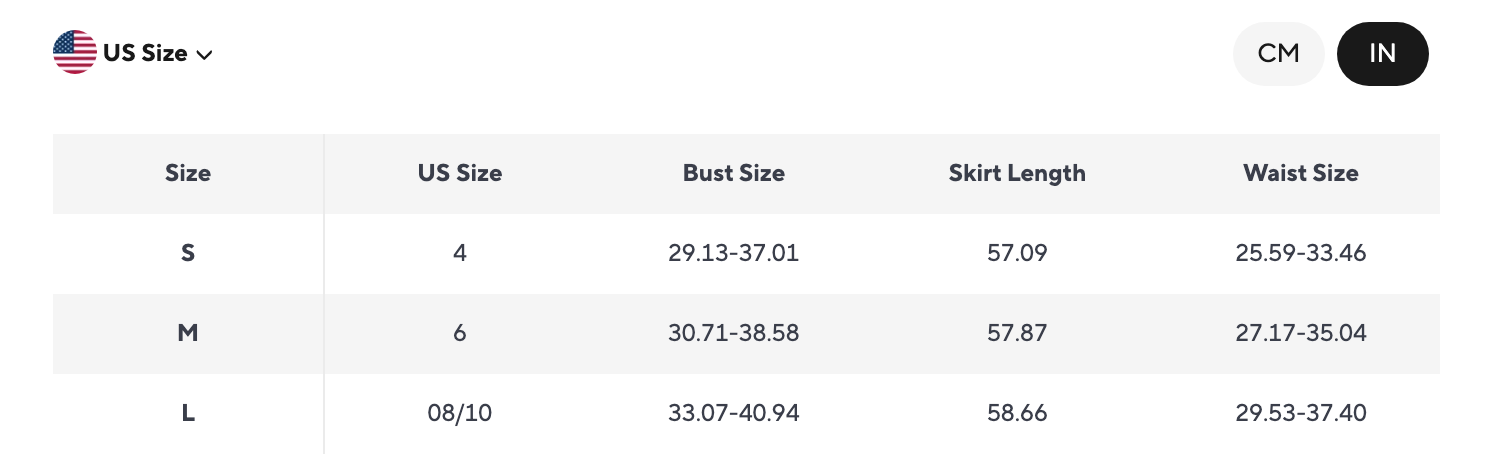Click US size 4 cell

[460, 253]
